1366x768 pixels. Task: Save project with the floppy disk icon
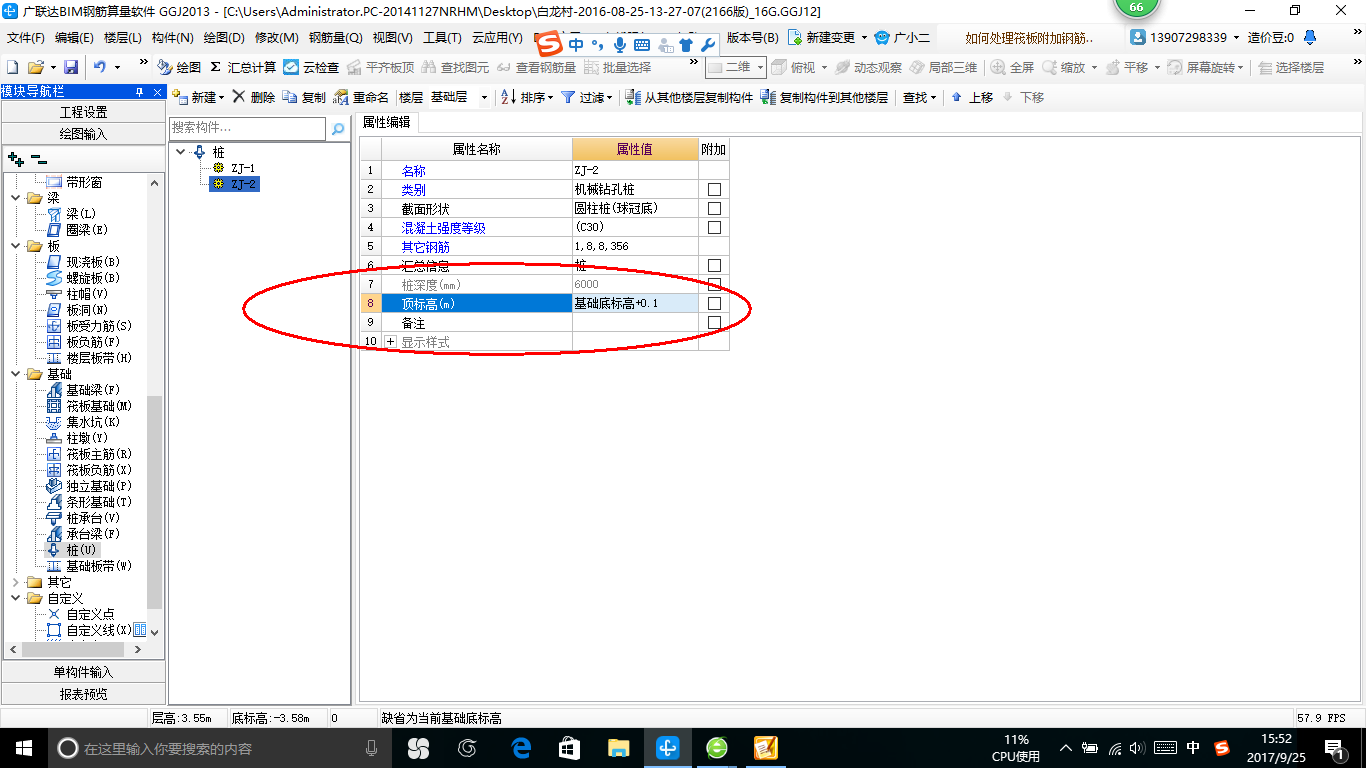71,67
